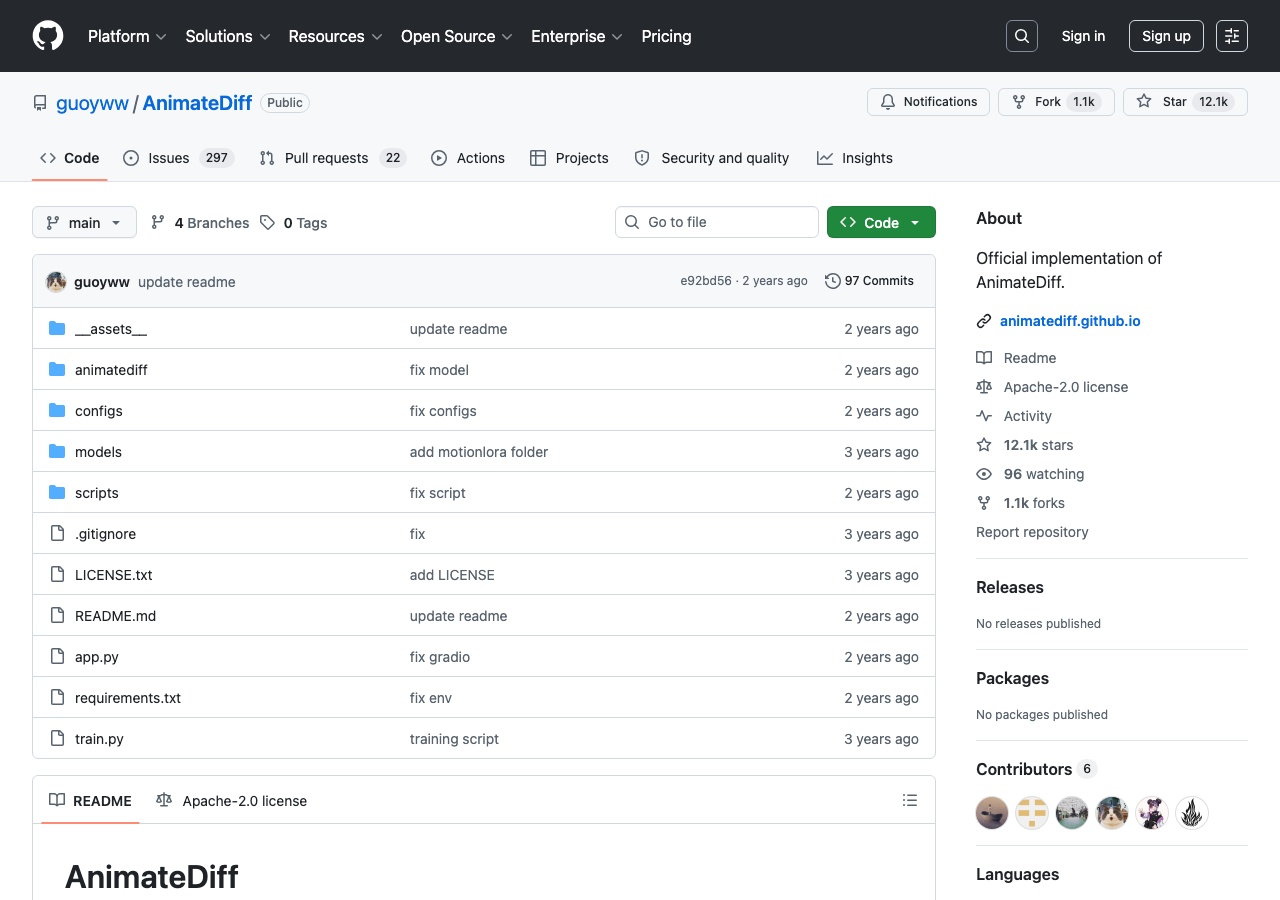Expand the Solutions menu

point(228,36)
